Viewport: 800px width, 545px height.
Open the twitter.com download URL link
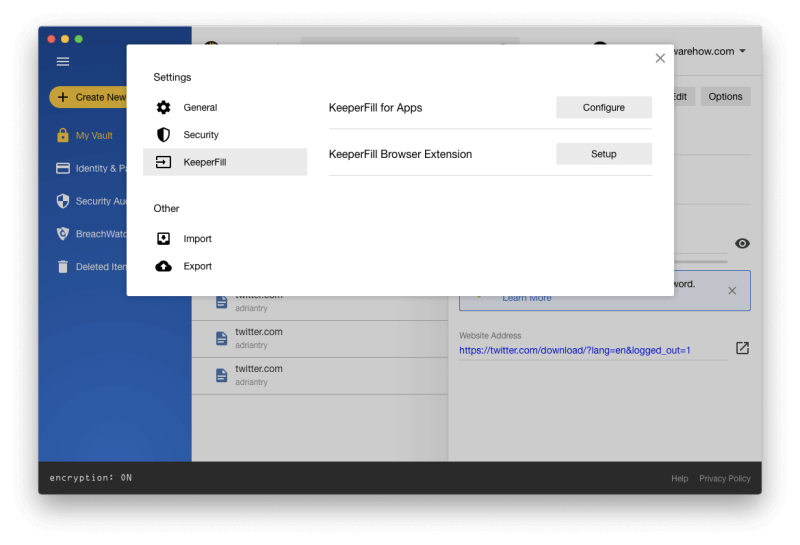(x=574, y=350)
